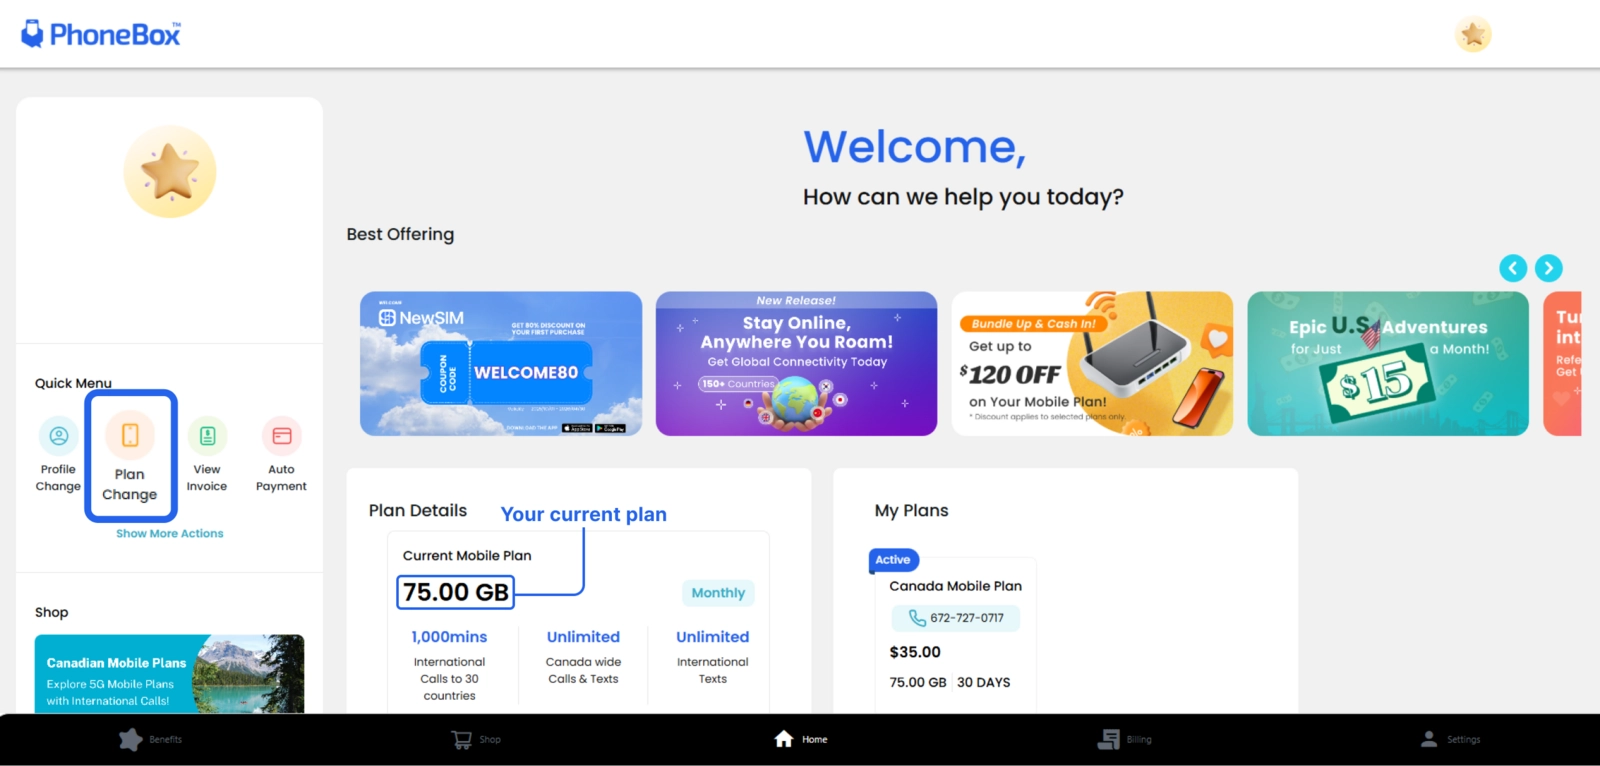Click the Show More Actions link
The width and height of the screenshot is (1600, 766).
point(170,534)
